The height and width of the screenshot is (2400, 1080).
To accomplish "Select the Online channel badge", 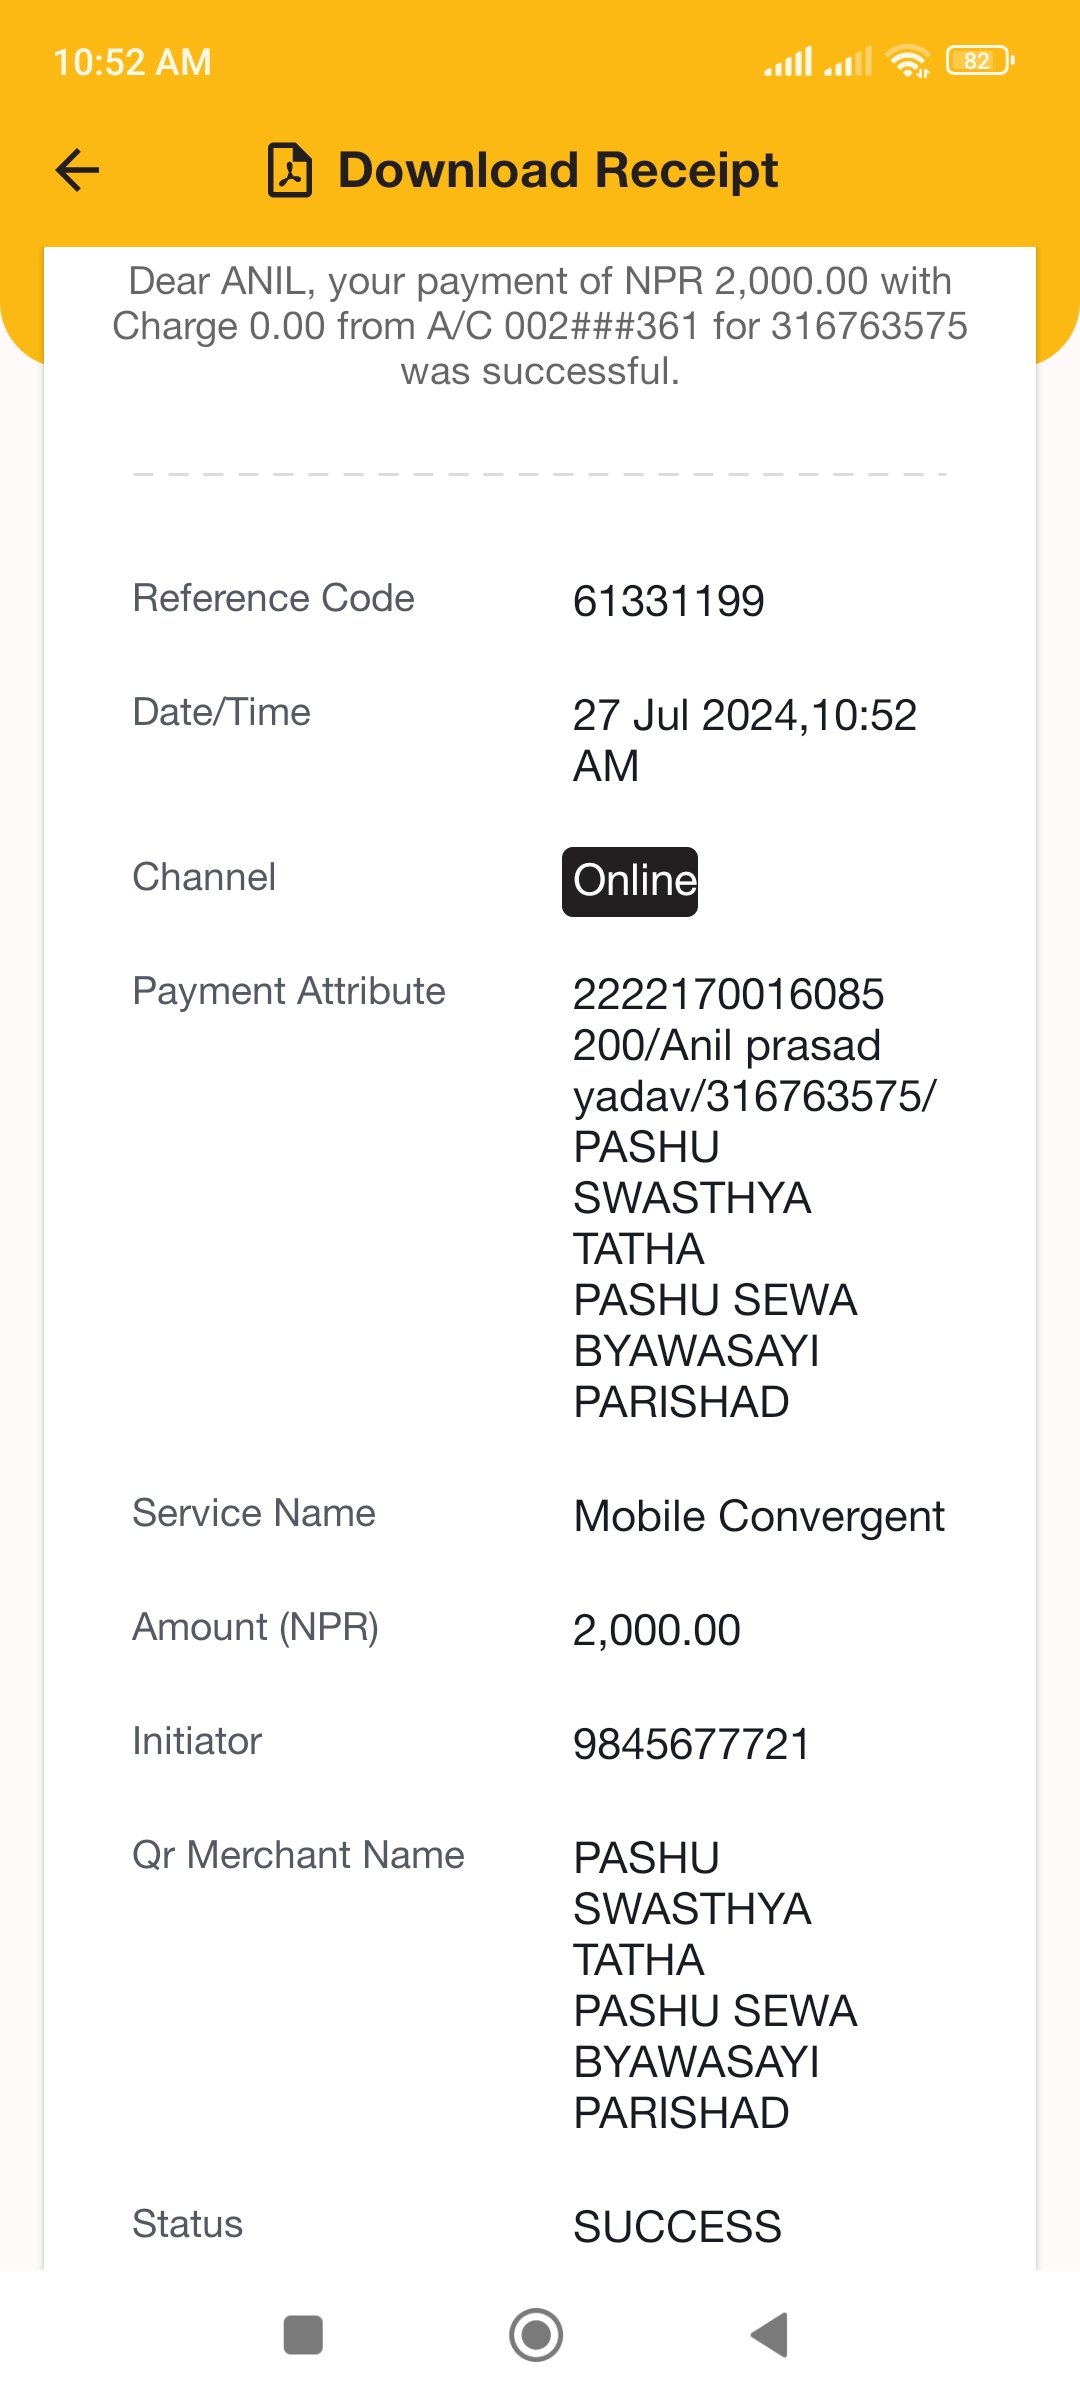I will (x=630, y=881).
